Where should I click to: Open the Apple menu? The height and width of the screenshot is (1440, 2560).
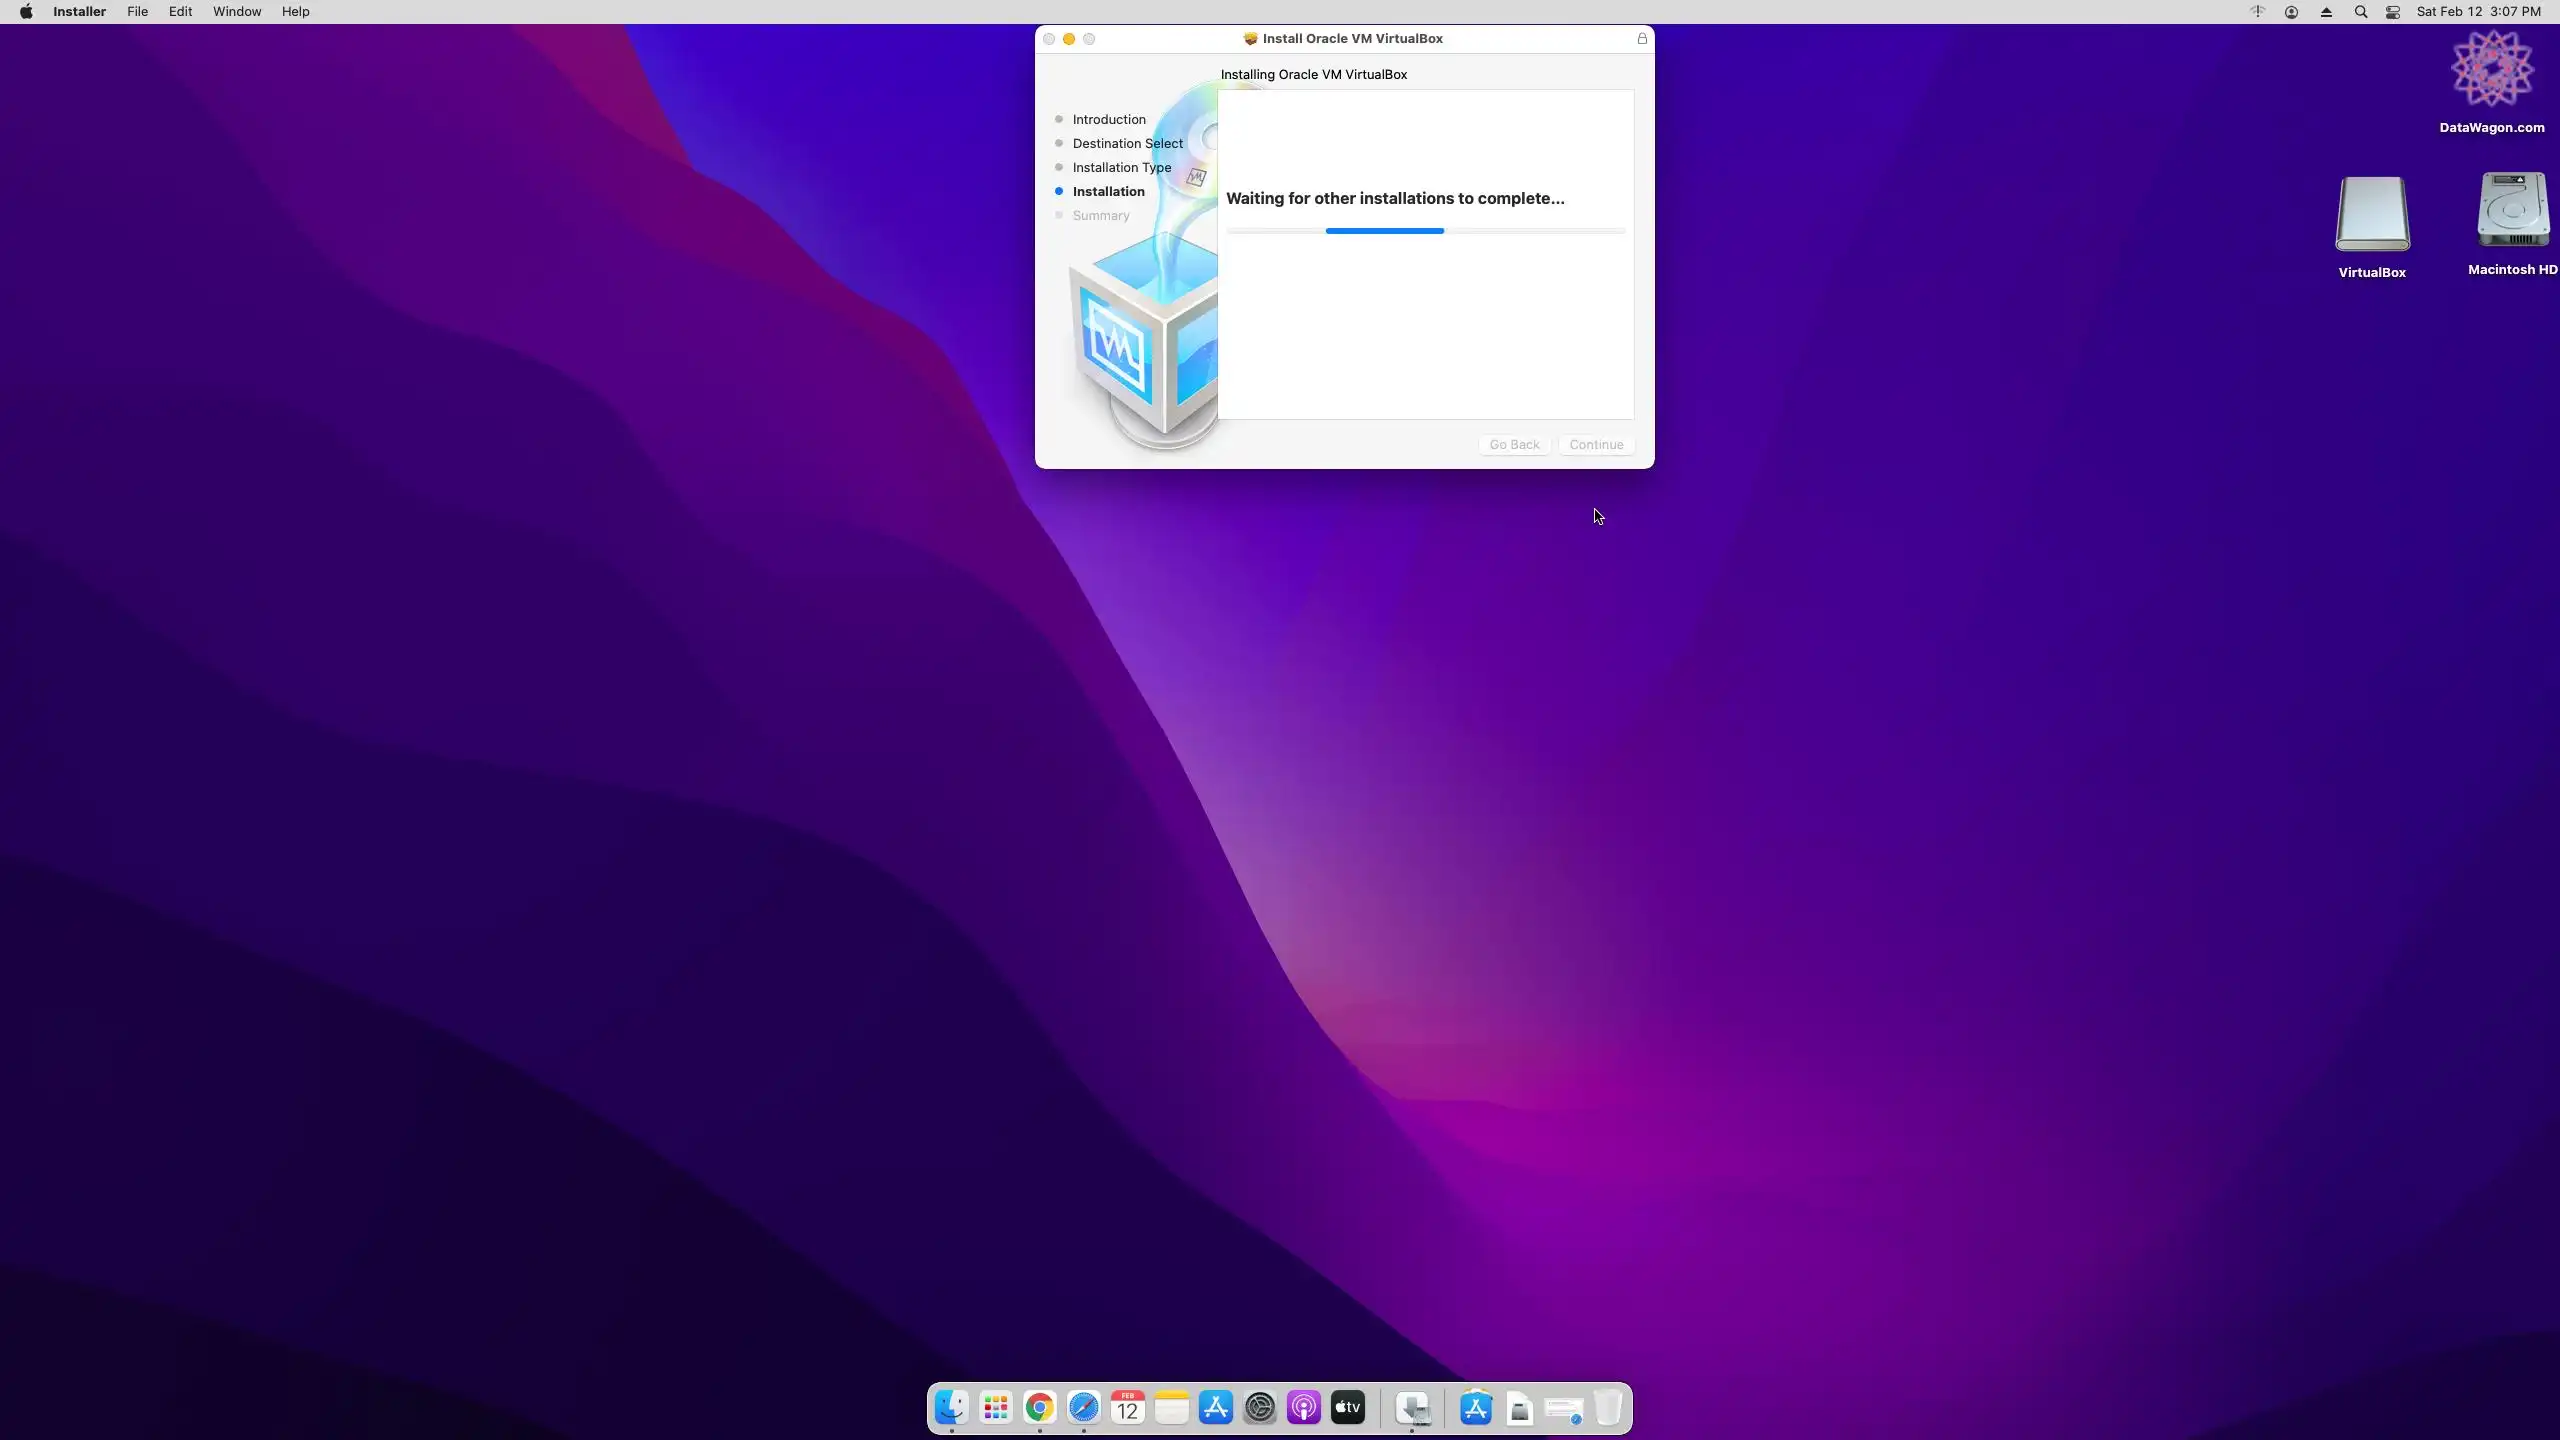[x=26, y=12]
